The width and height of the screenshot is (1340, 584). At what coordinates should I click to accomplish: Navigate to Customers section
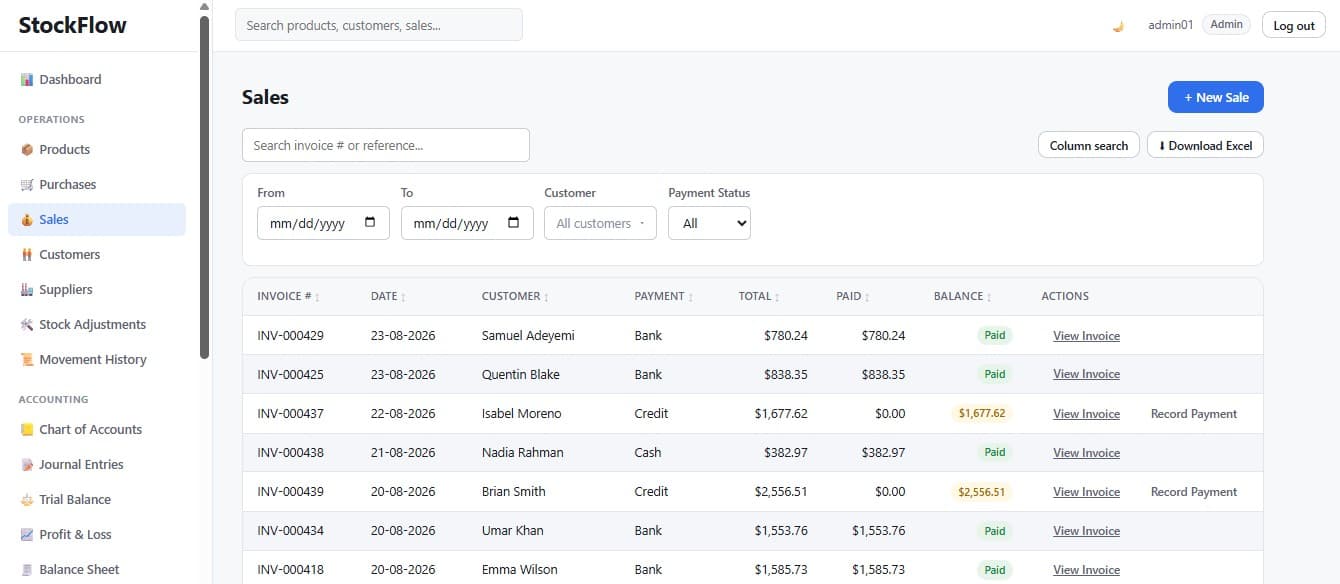click(97, 255)
